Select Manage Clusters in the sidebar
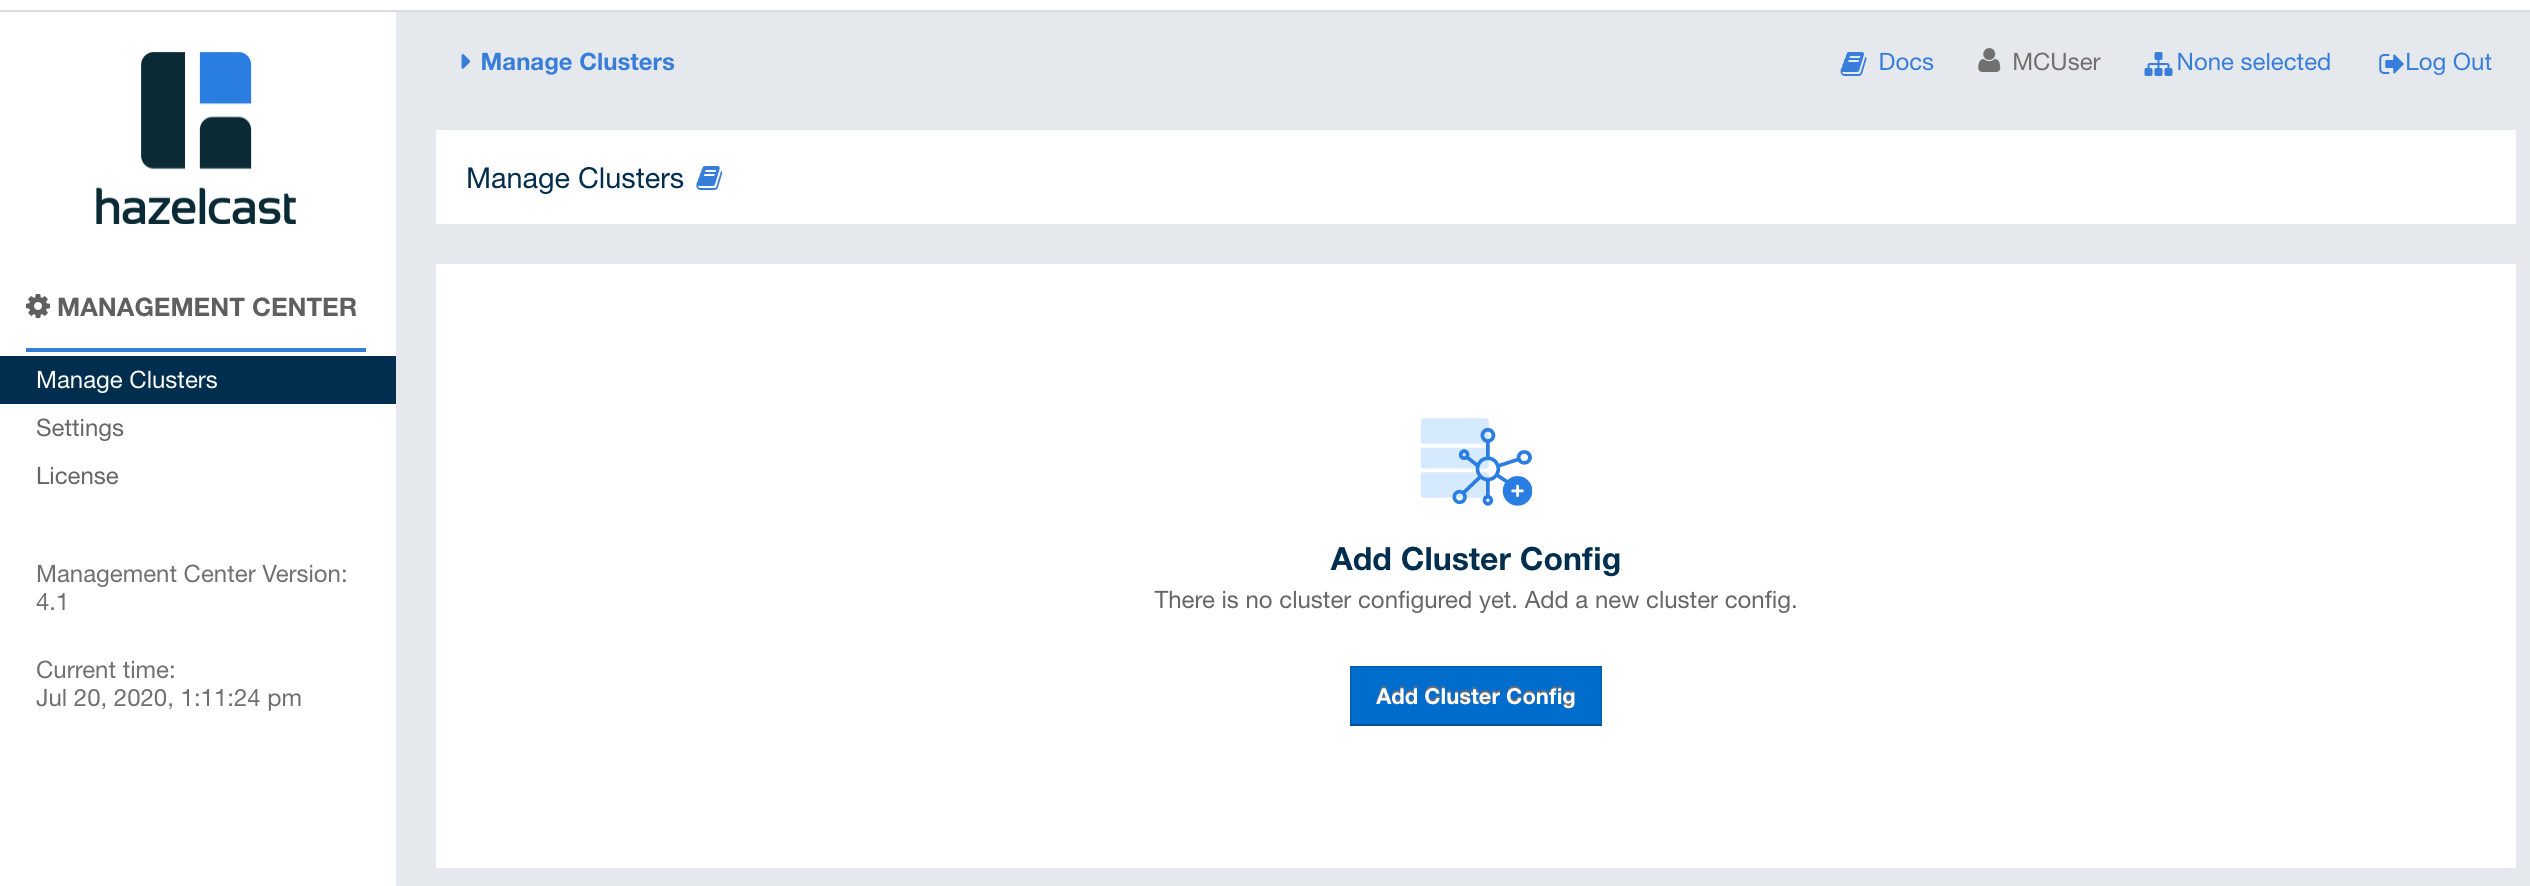 click(127, 380)
